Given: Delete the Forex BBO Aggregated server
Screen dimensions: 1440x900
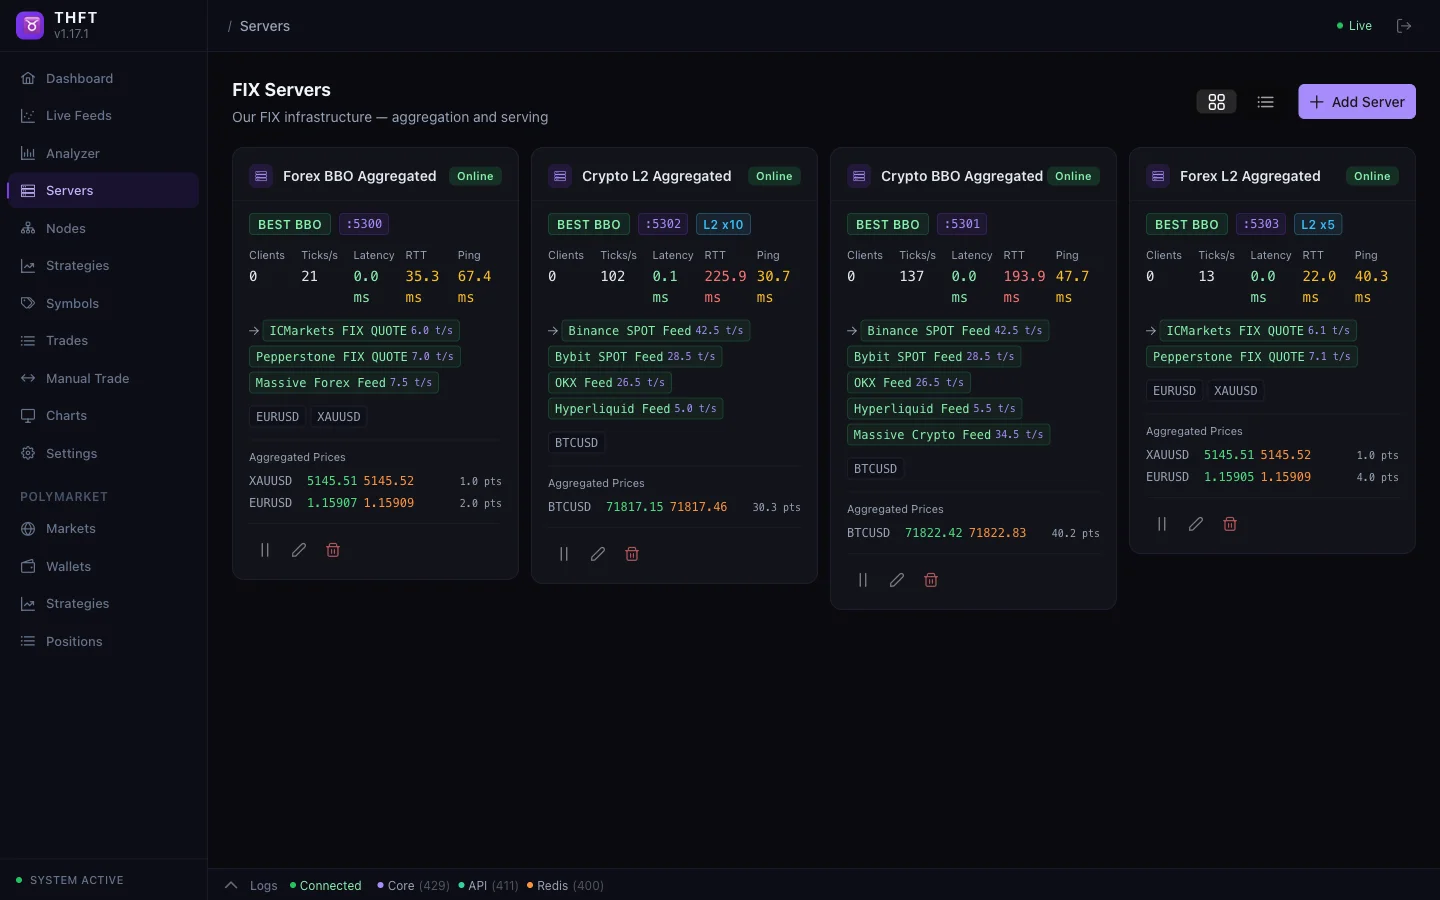Looking at the screenshot, I should (333, 550).
